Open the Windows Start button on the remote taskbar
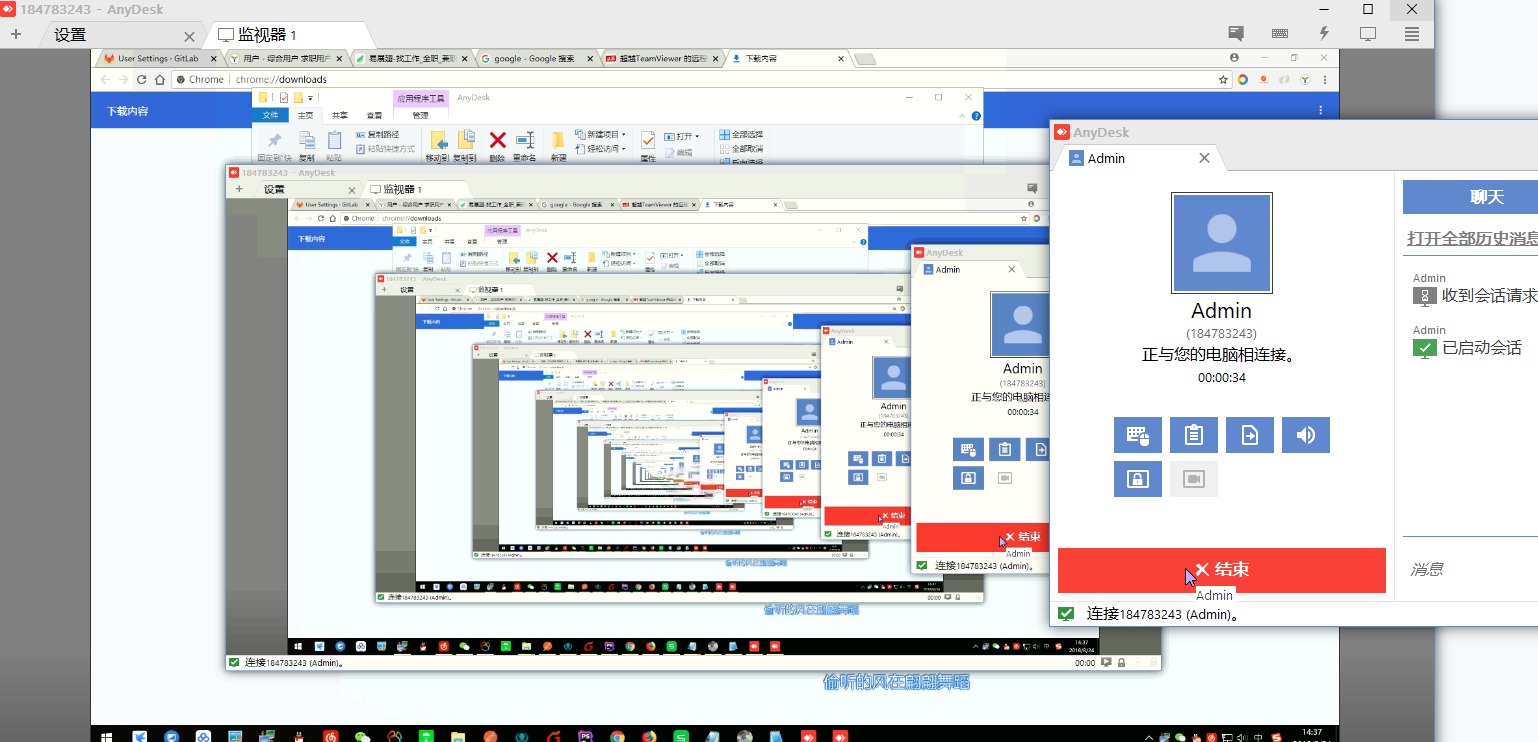Image resolution: width=1538 pixels, height=742 pixels. (x=107, y=737)
